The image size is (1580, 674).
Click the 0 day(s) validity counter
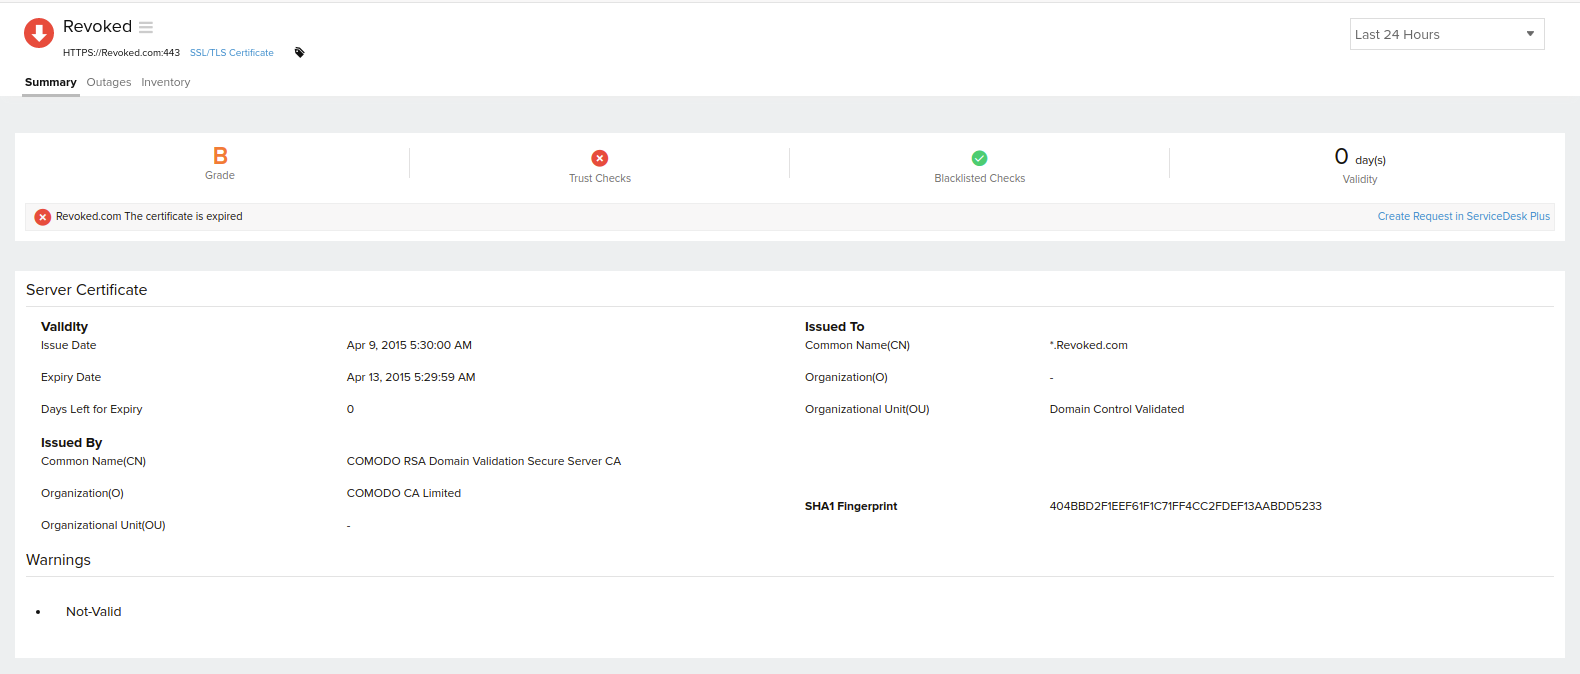tap(1359, 158)
